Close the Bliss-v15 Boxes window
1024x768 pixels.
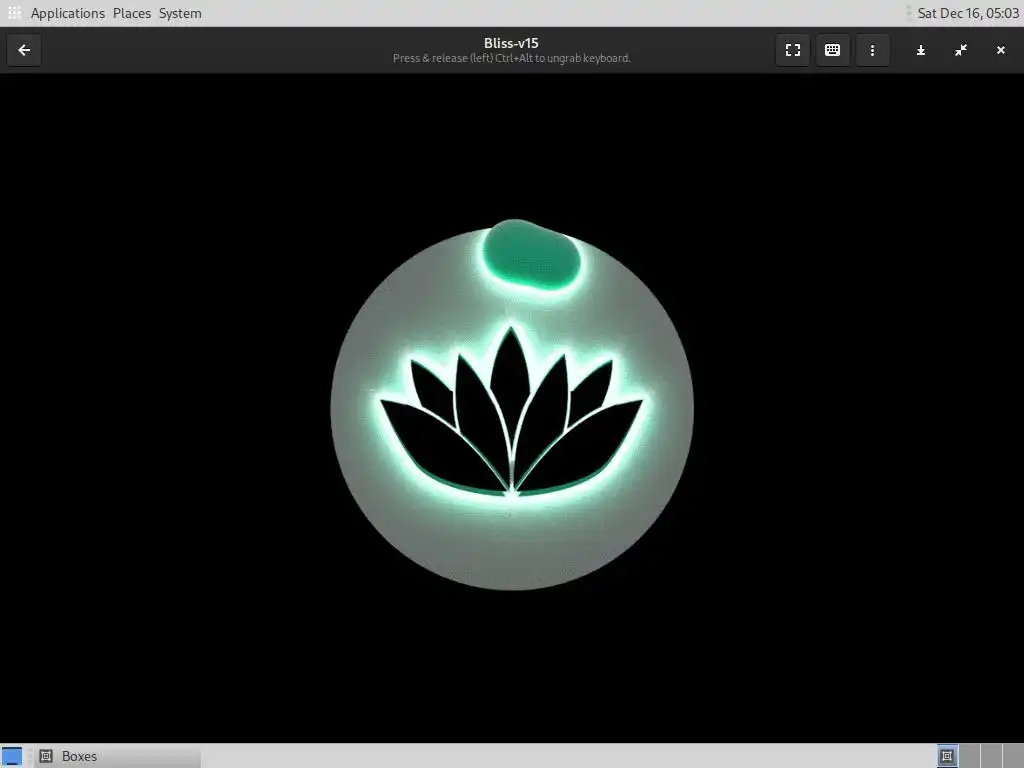point(1000,50)
